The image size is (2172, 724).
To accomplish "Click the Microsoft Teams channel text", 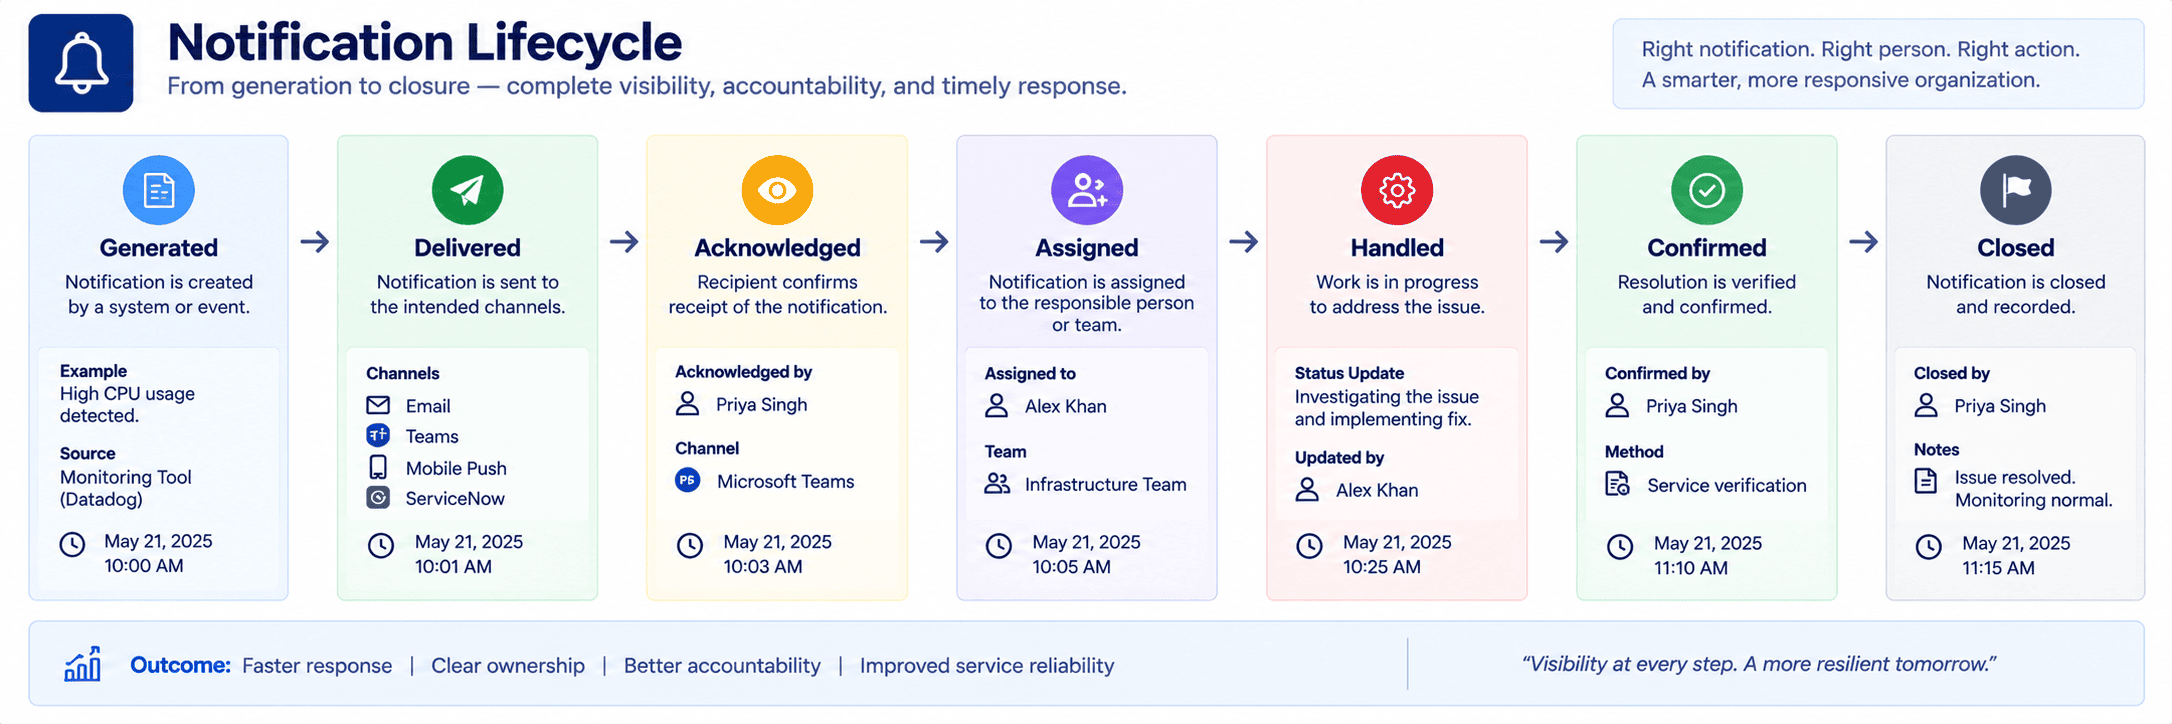I will [786, 481].
